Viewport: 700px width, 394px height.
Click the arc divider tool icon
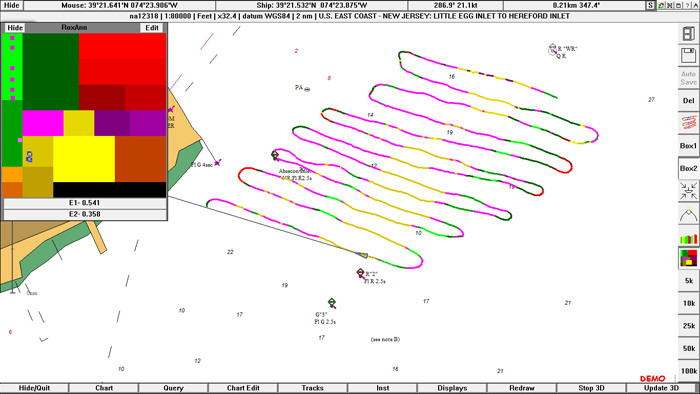[x=688, y=213]
